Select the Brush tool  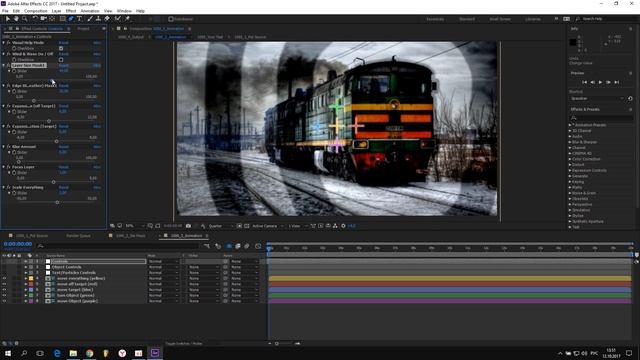click(90, 19)
